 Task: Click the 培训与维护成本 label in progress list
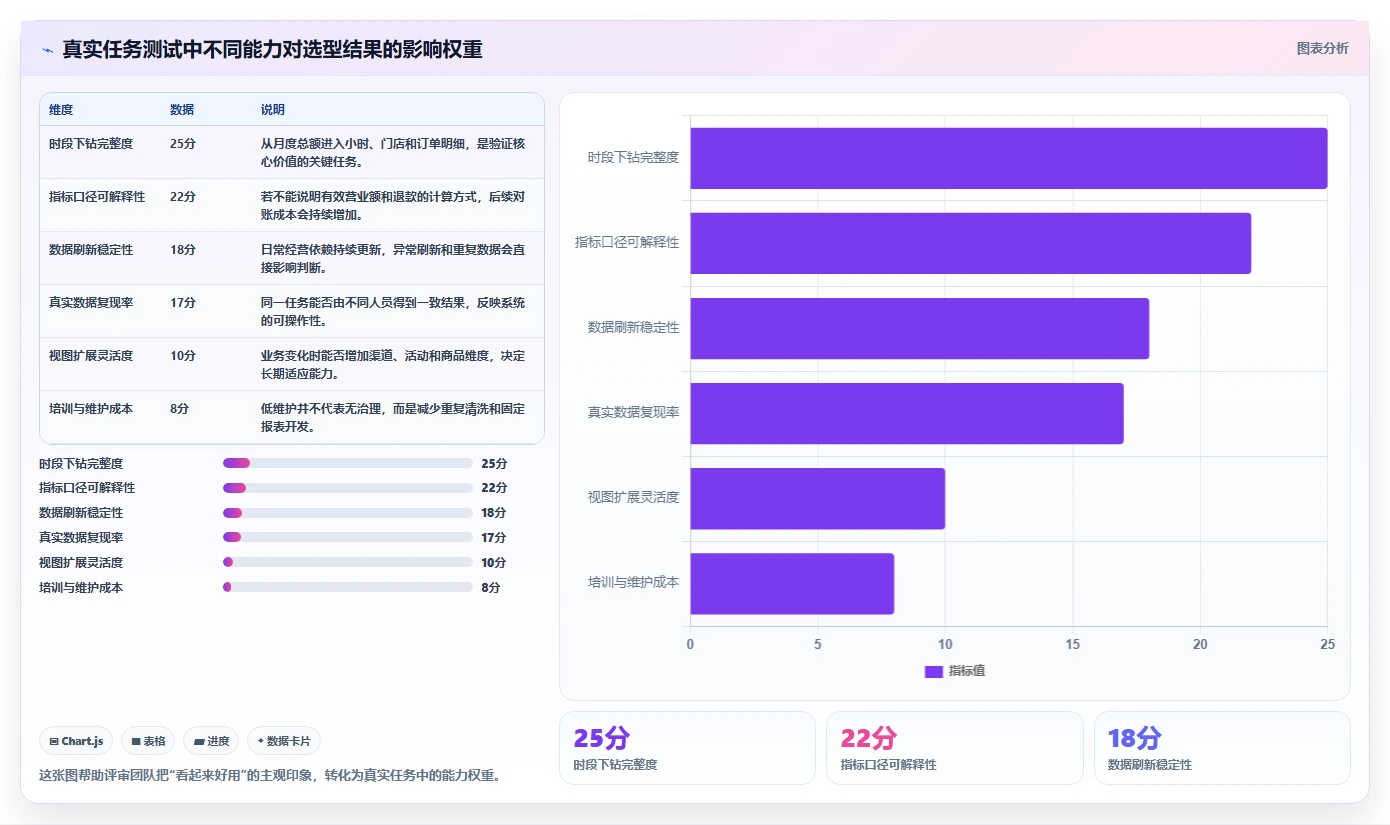81,588
